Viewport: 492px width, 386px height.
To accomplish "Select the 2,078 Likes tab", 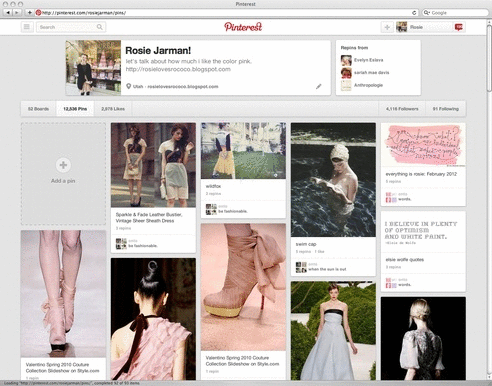I will coord(113,109).
